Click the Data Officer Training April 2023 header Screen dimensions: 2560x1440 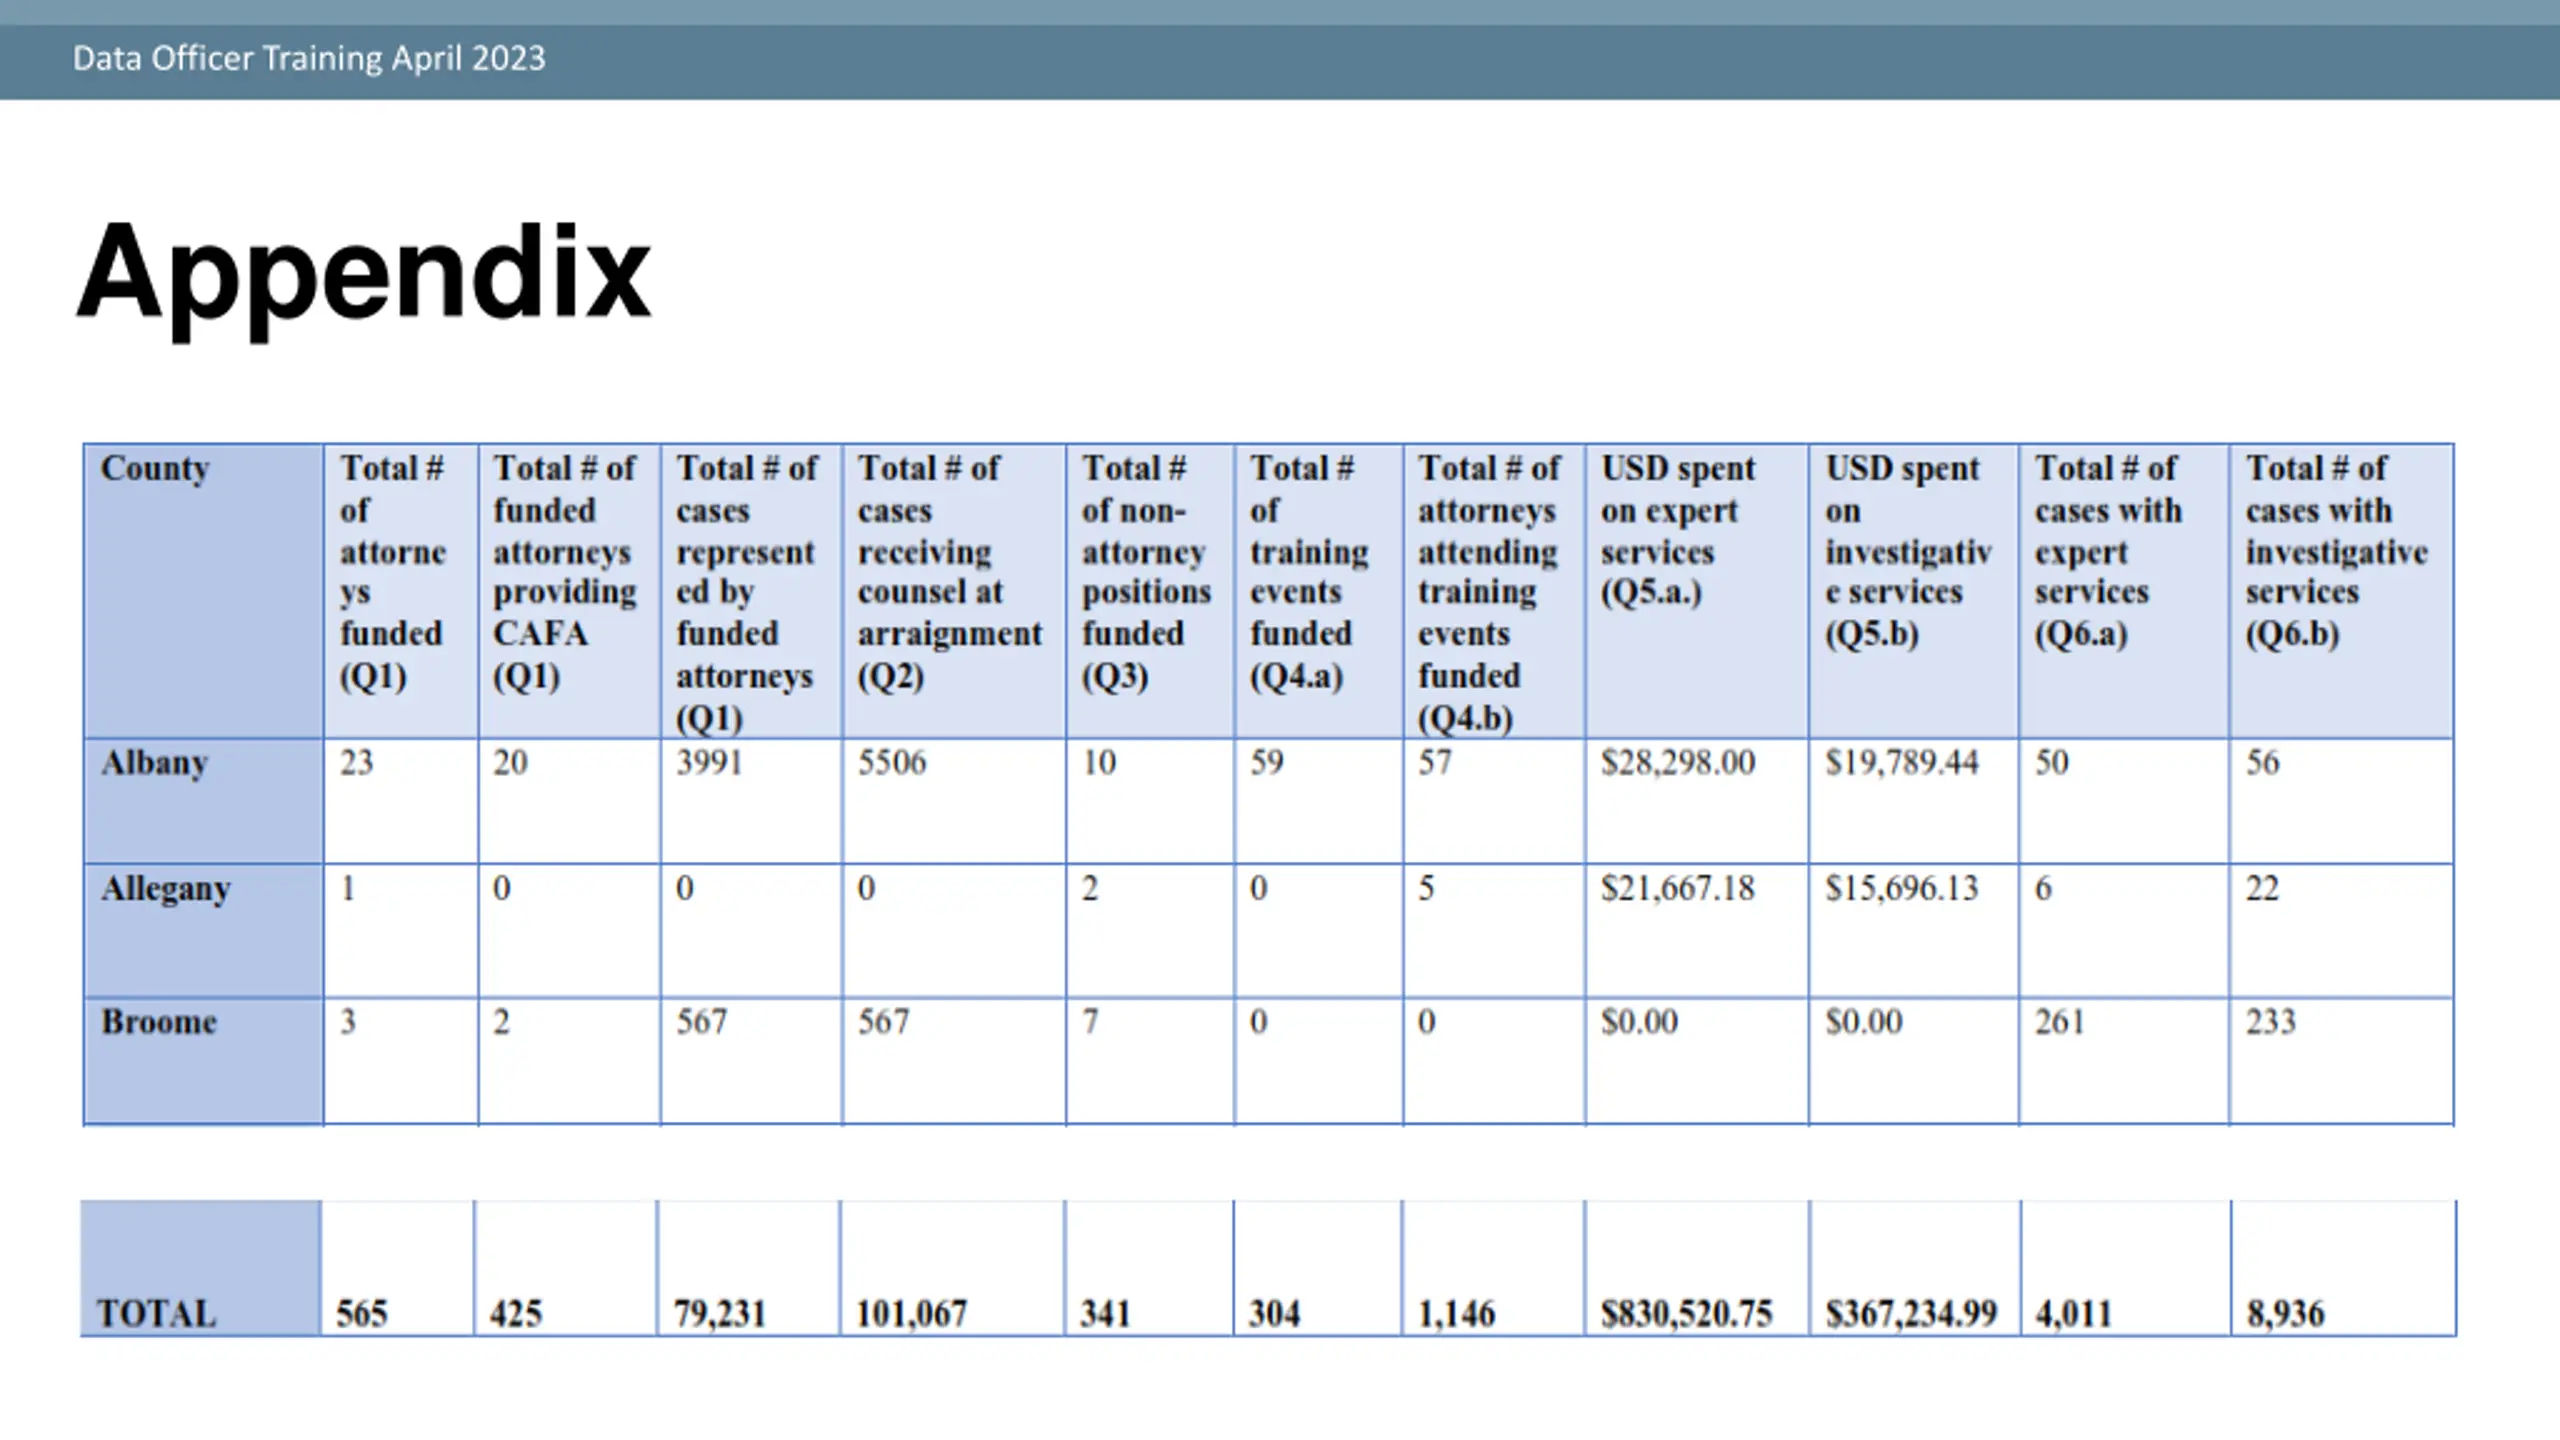pos(309,58)
